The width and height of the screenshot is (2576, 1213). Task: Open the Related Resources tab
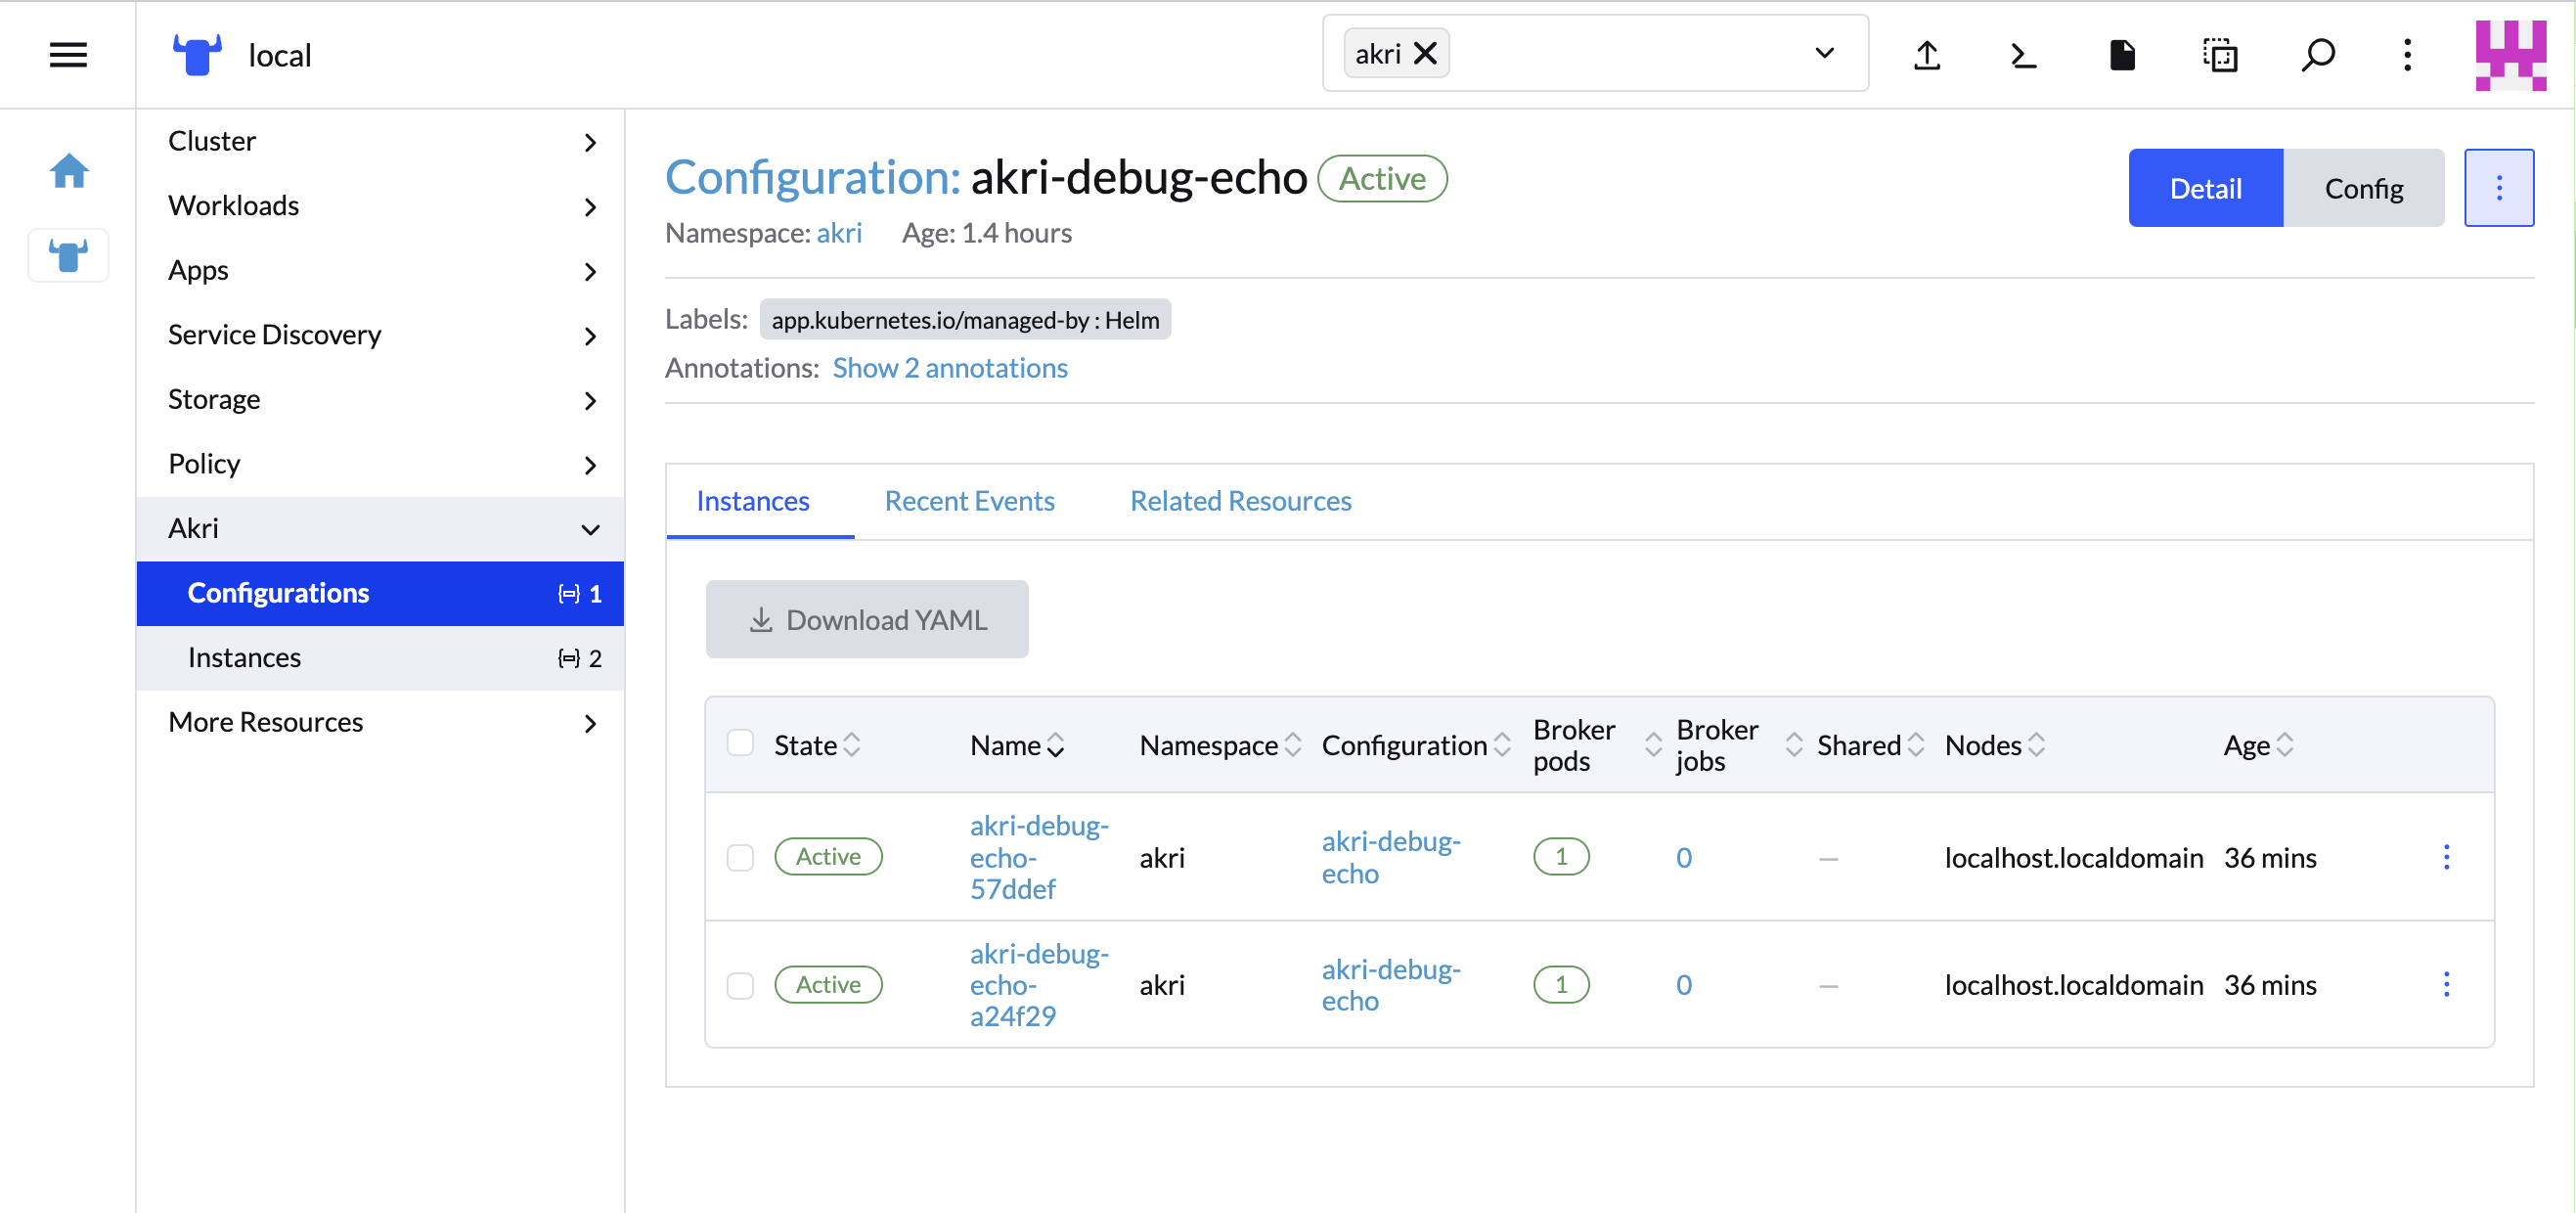click(x=1240, y=501)
